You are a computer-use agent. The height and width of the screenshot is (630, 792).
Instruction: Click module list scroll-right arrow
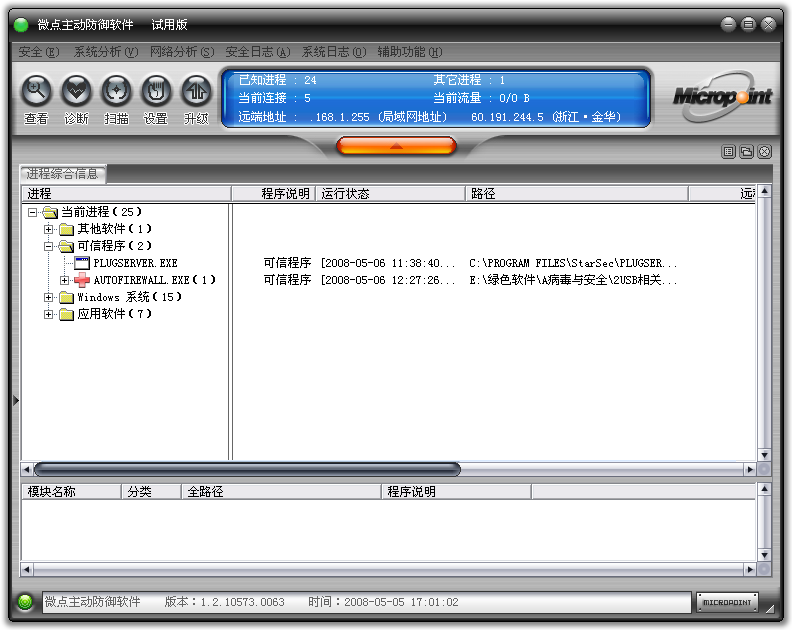click(750, 570)
